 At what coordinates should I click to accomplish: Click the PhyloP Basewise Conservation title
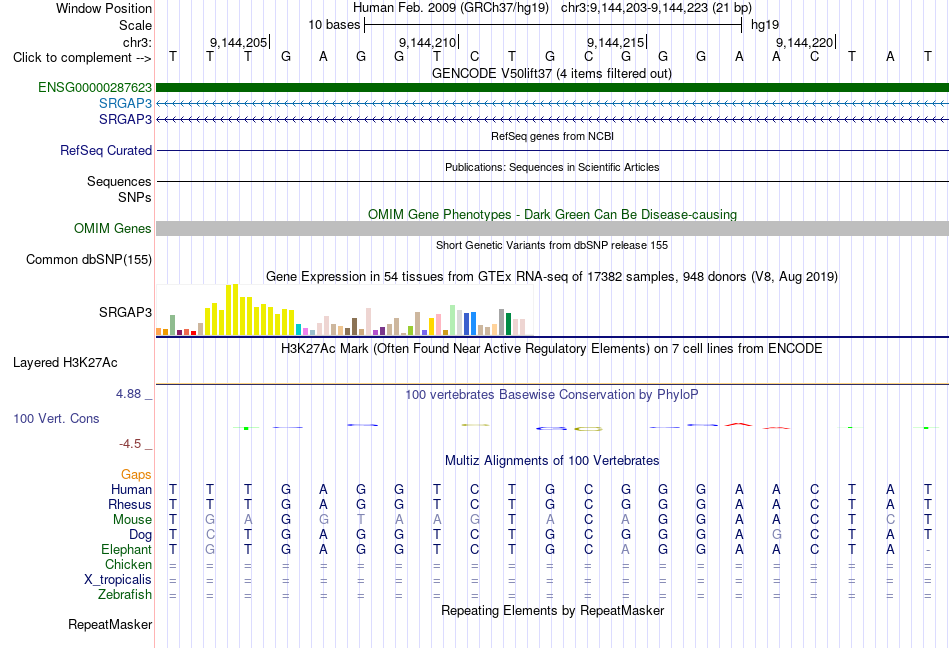(x=552, y=395)
